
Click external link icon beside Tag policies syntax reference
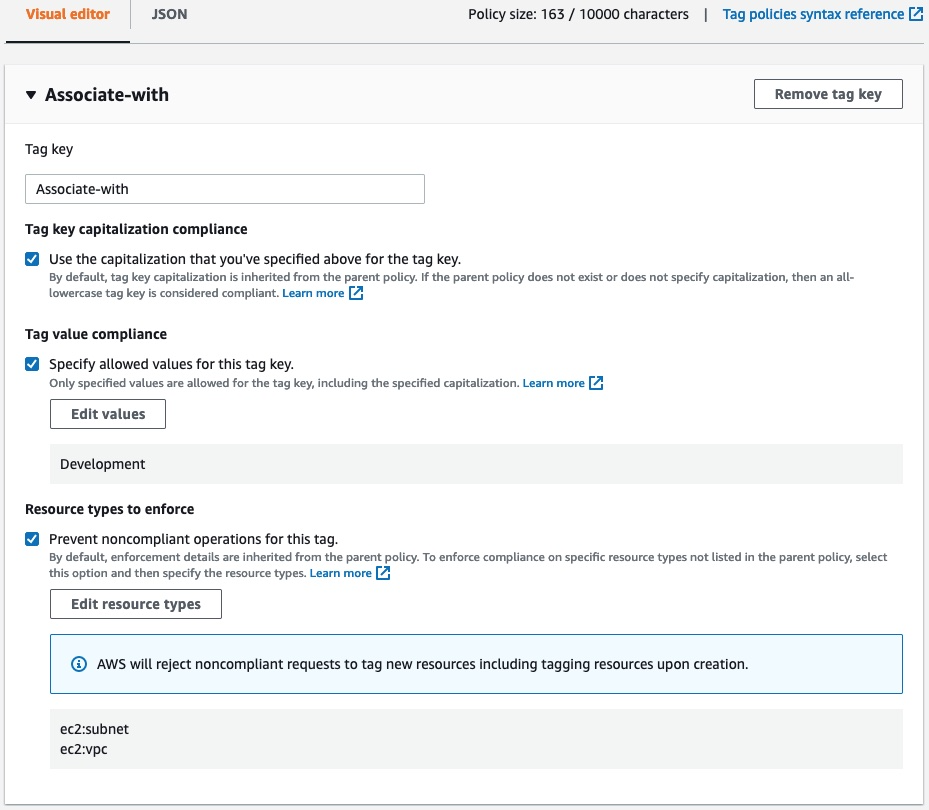916,13
